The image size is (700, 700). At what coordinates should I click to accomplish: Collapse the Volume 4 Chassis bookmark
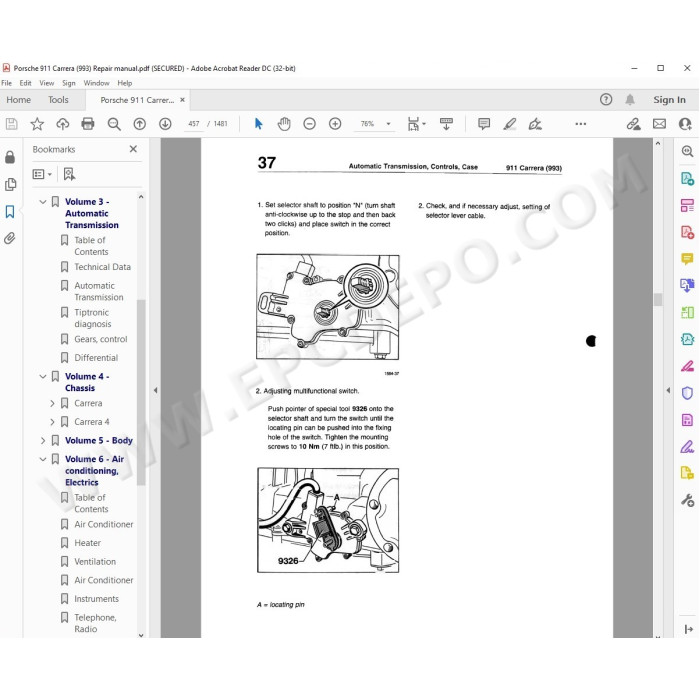43,376
